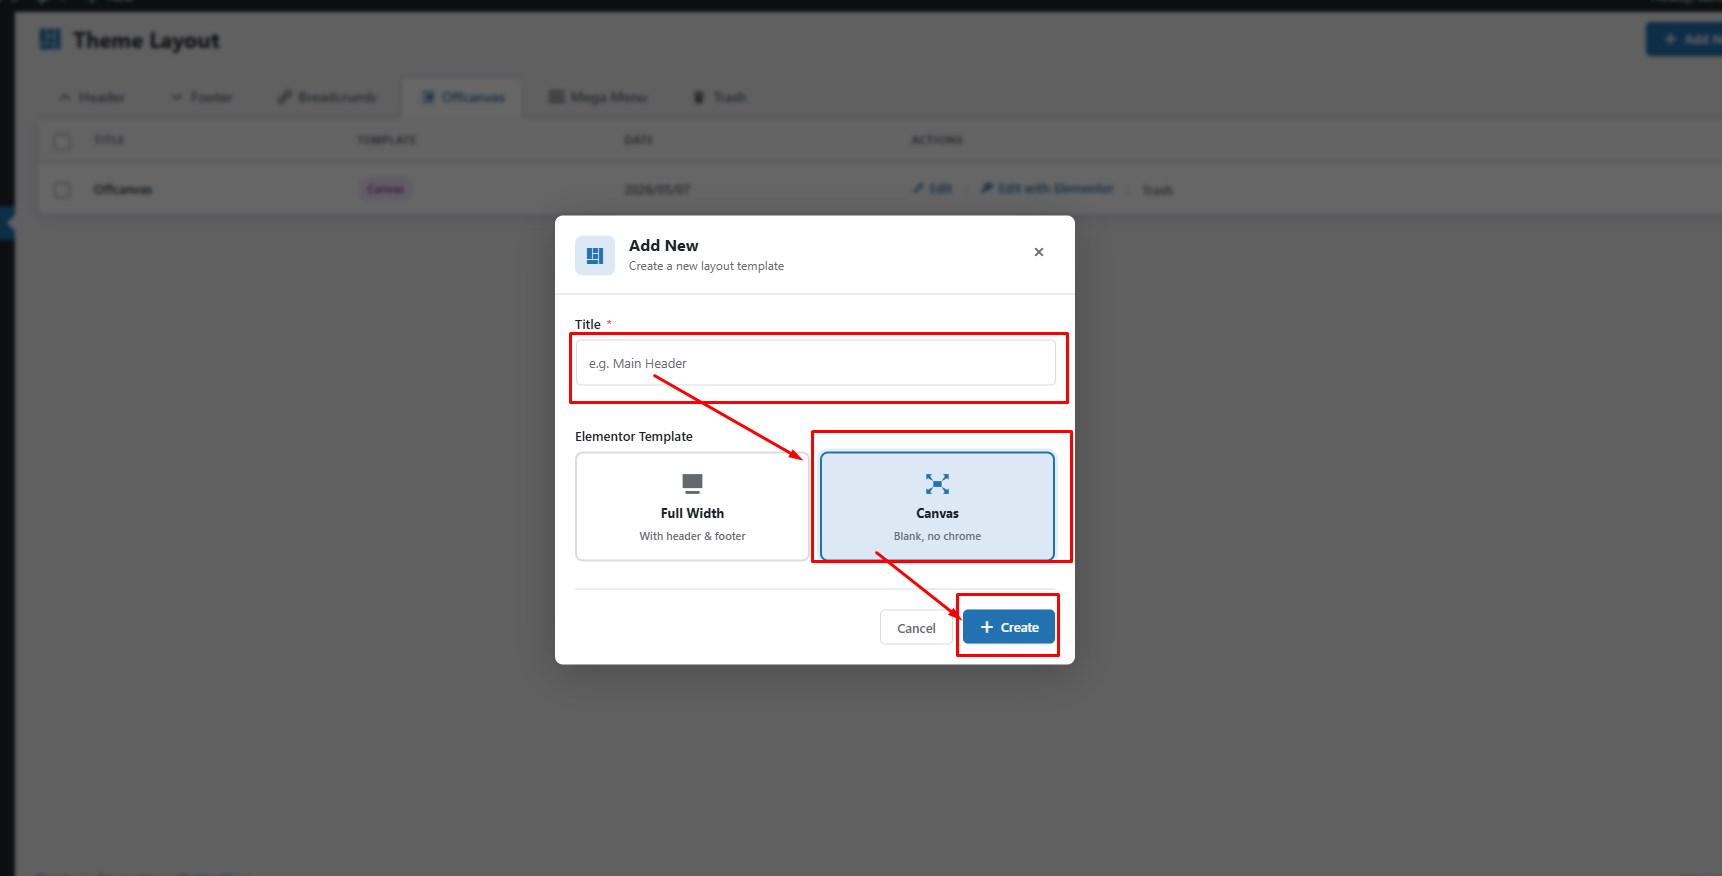The image size is (1722, 876).
Task: Open the Footer tab in Theme Layout
Action: (x=202, y=97)
